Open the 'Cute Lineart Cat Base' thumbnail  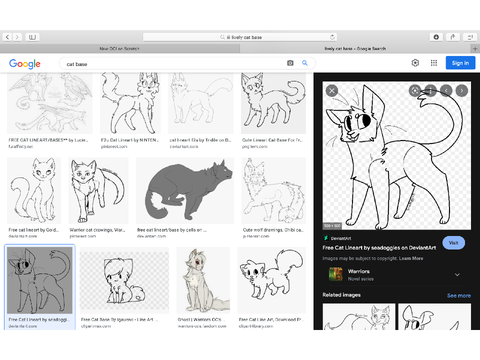pyautogui.click(x=273, y=103)
